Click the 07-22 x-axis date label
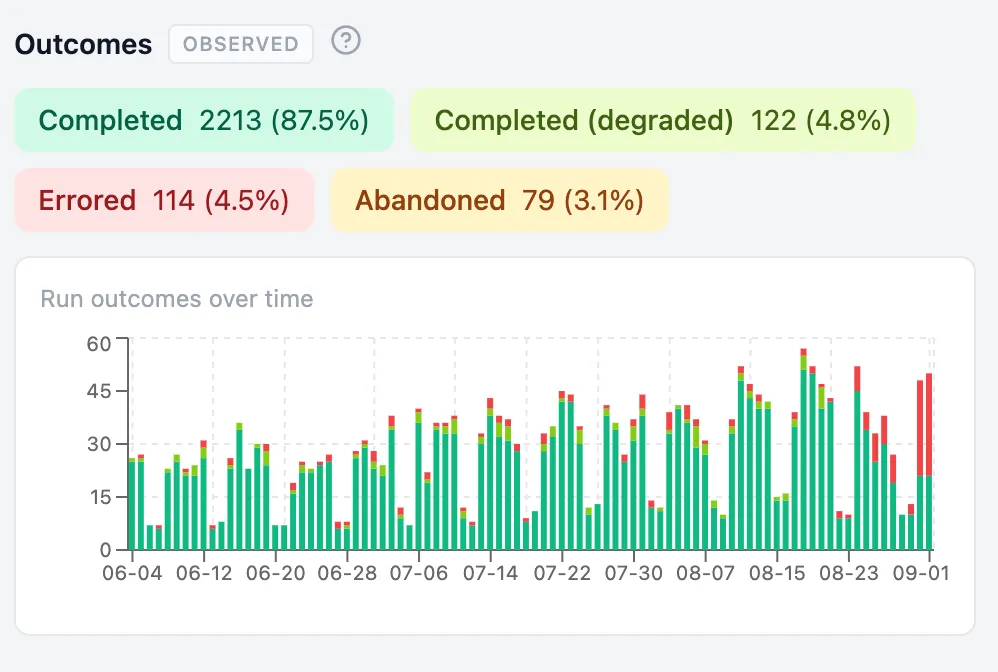998x672 pixels. click(562, 573)
